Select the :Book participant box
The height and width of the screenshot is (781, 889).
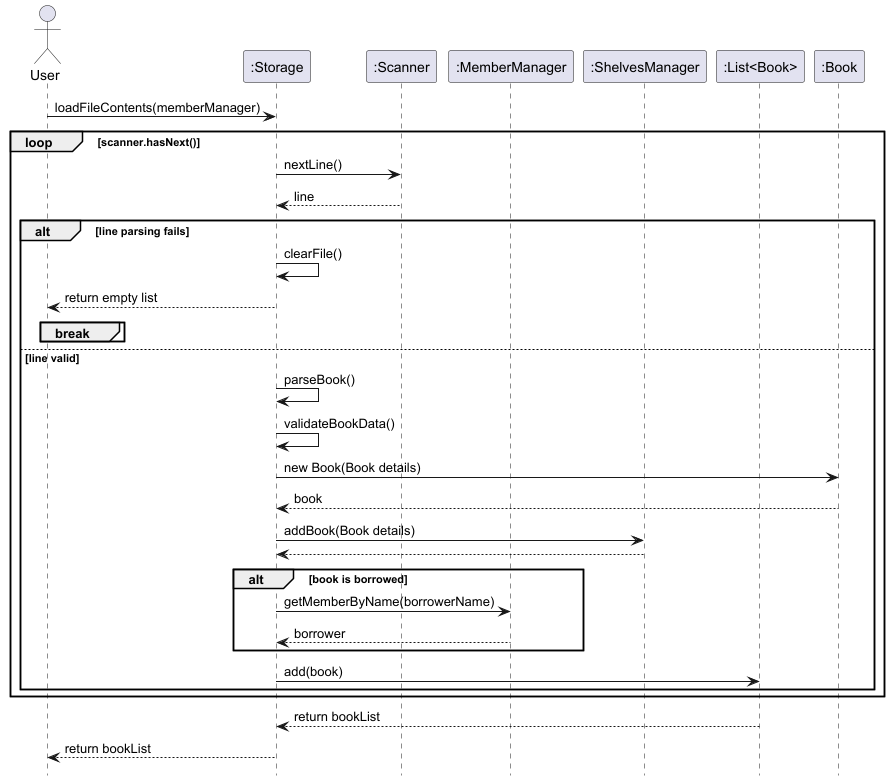tap(839, 67)
